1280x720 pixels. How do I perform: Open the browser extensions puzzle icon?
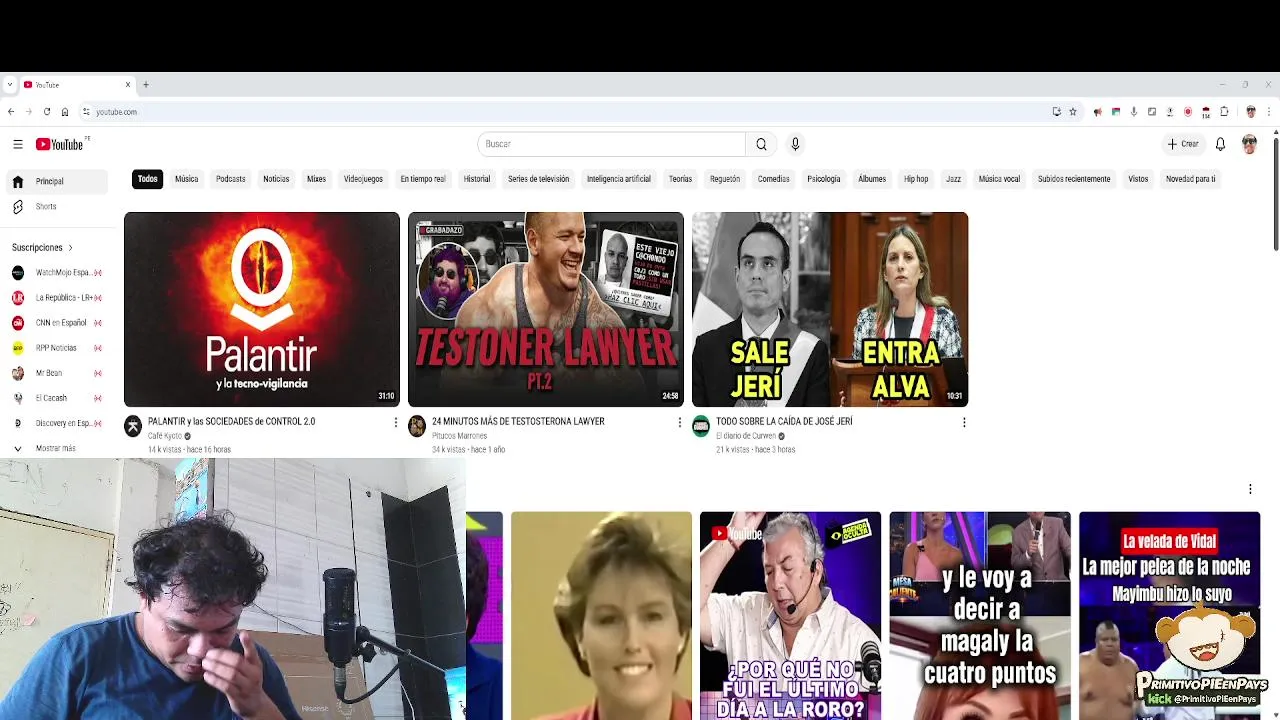(x=1224, y=112)
